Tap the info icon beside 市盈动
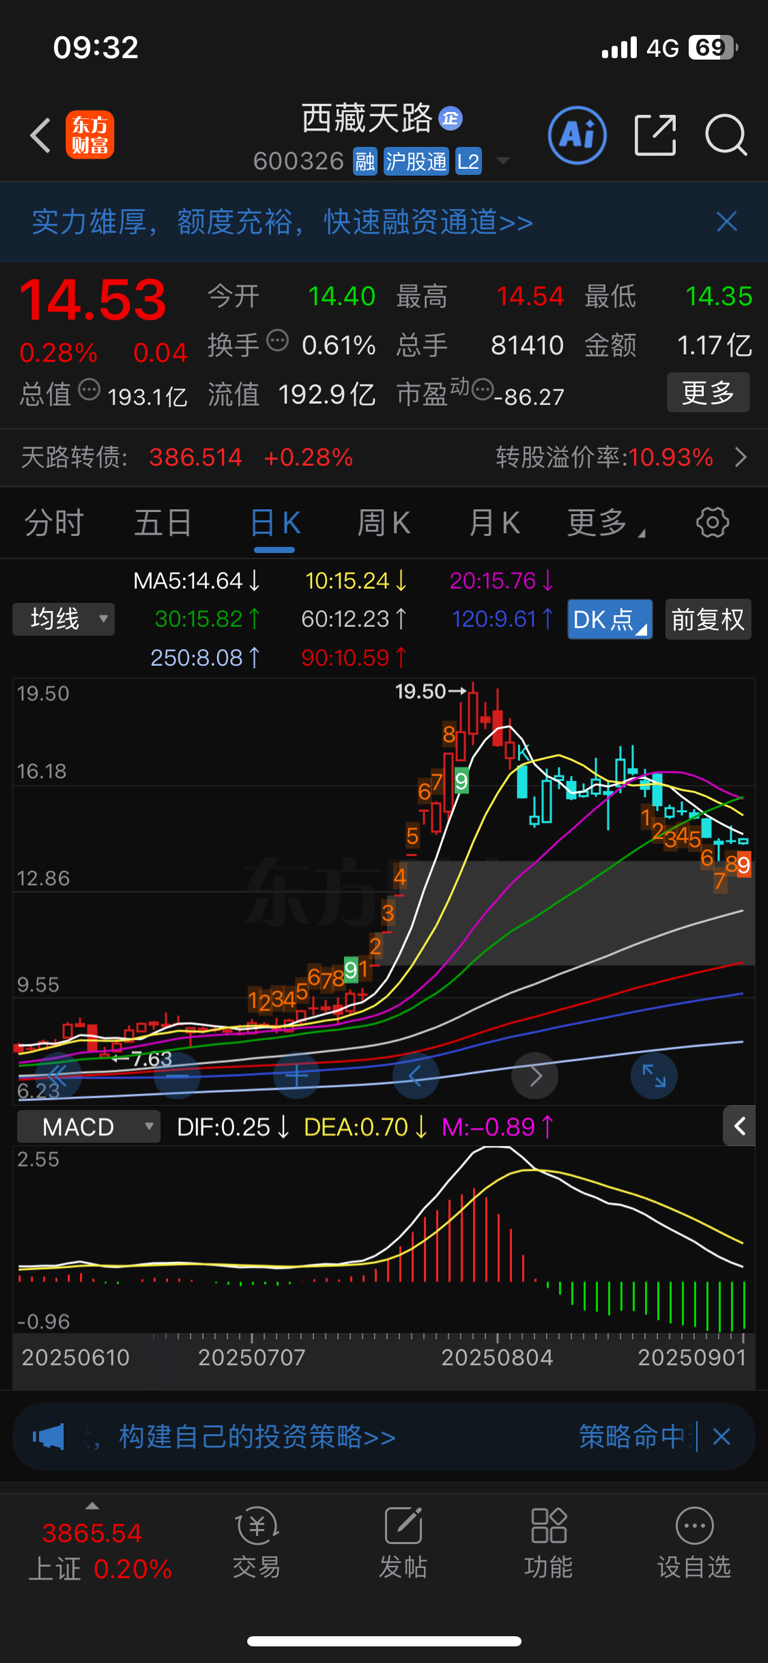 point(482,390)
